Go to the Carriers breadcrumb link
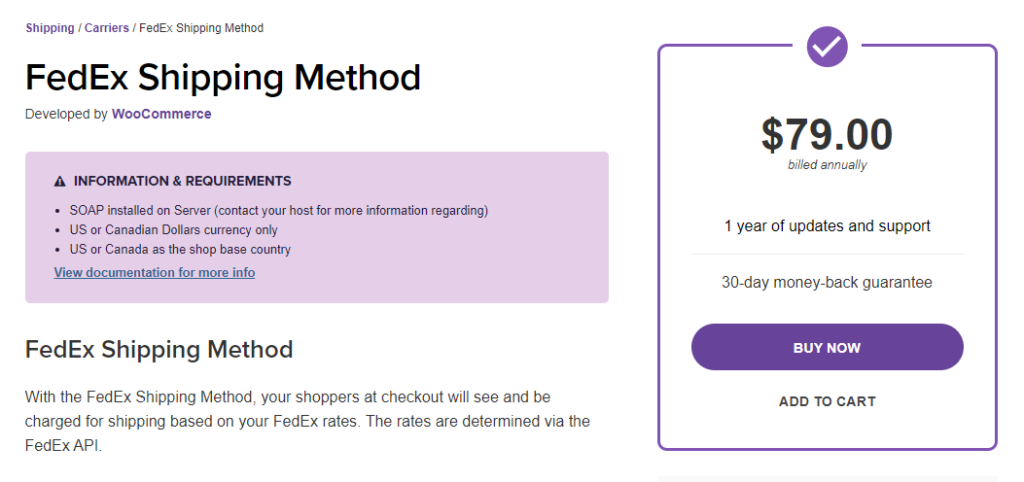The width and height of the screenshot is (1024, 482). tap(106, 28)
